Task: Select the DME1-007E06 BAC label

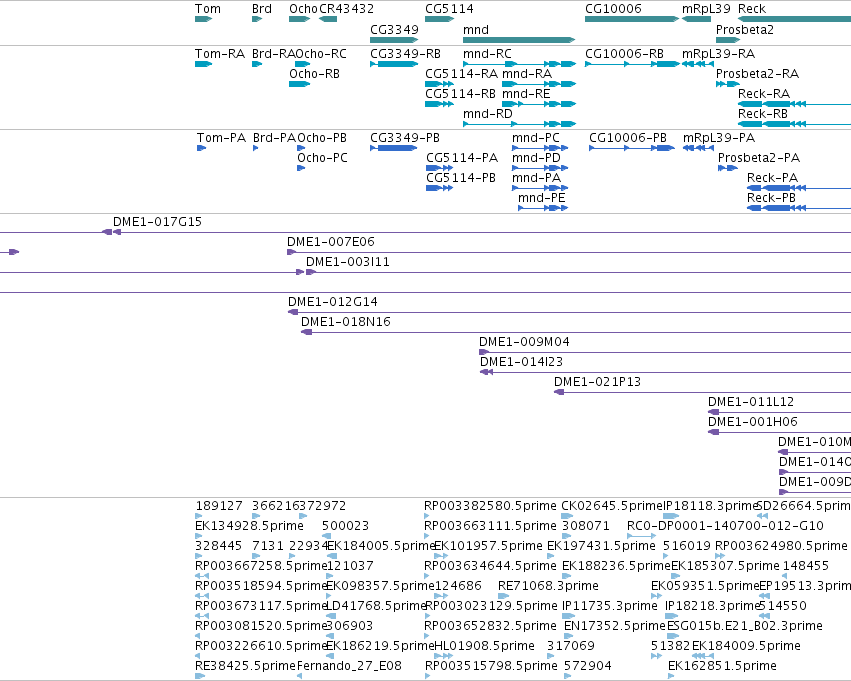Action: click(x=331, y=242)
